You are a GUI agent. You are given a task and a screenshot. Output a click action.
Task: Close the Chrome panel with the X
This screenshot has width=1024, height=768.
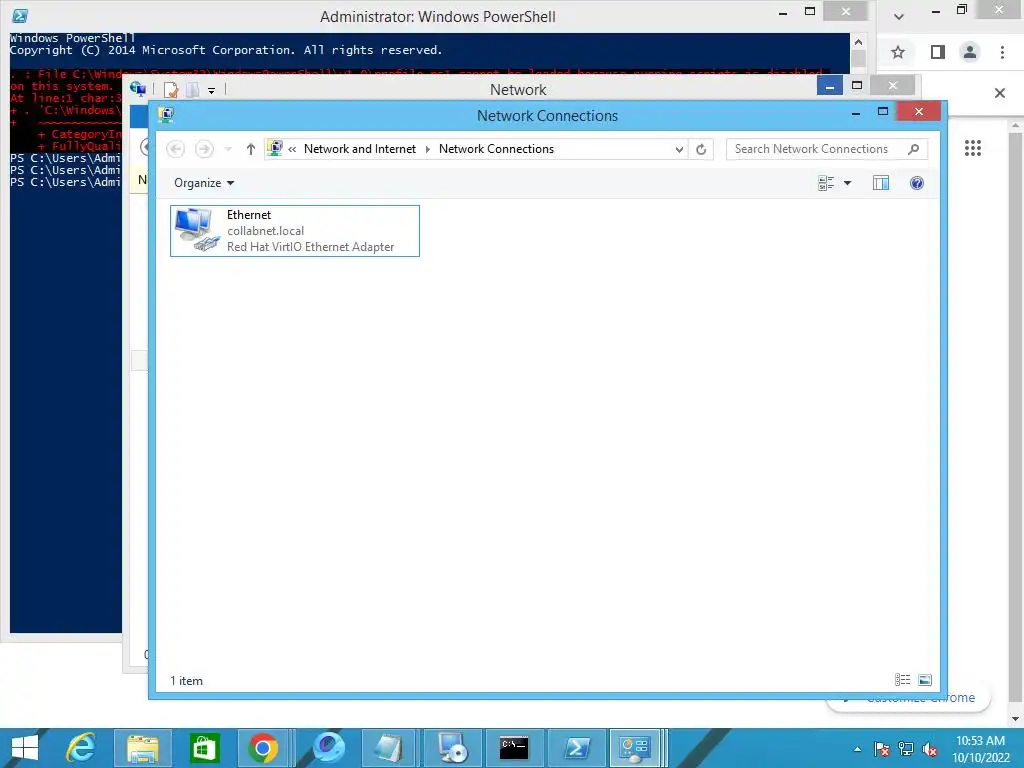tap(1000, 93)
